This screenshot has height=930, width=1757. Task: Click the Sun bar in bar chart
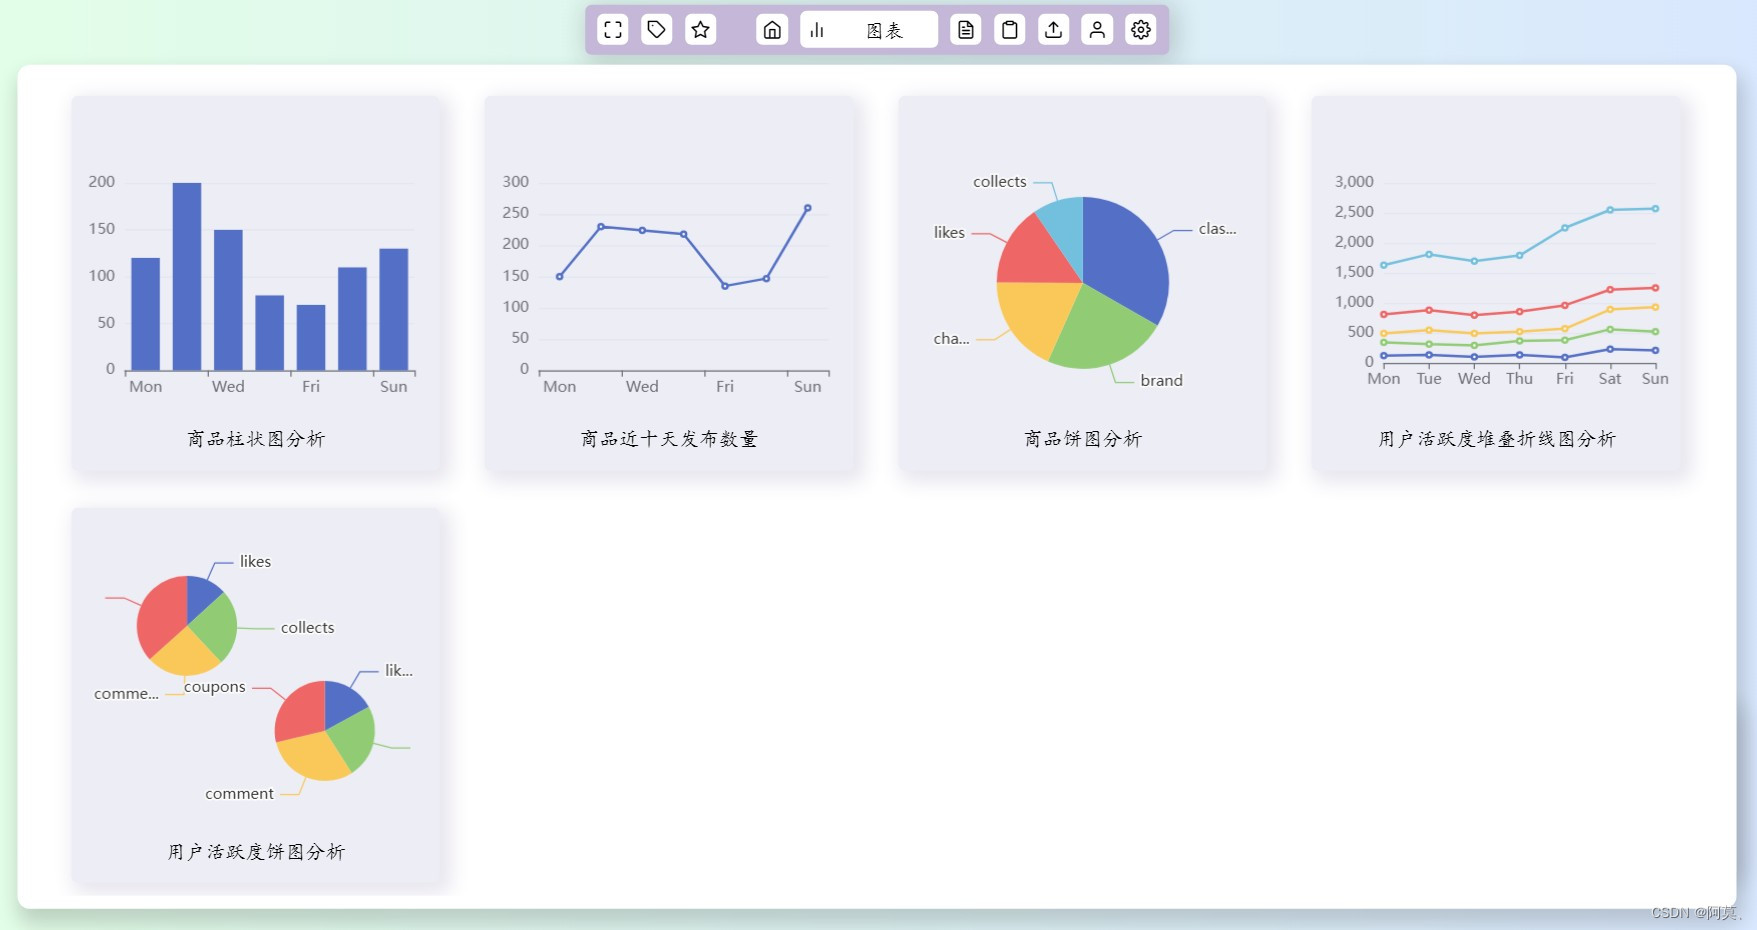394,309
